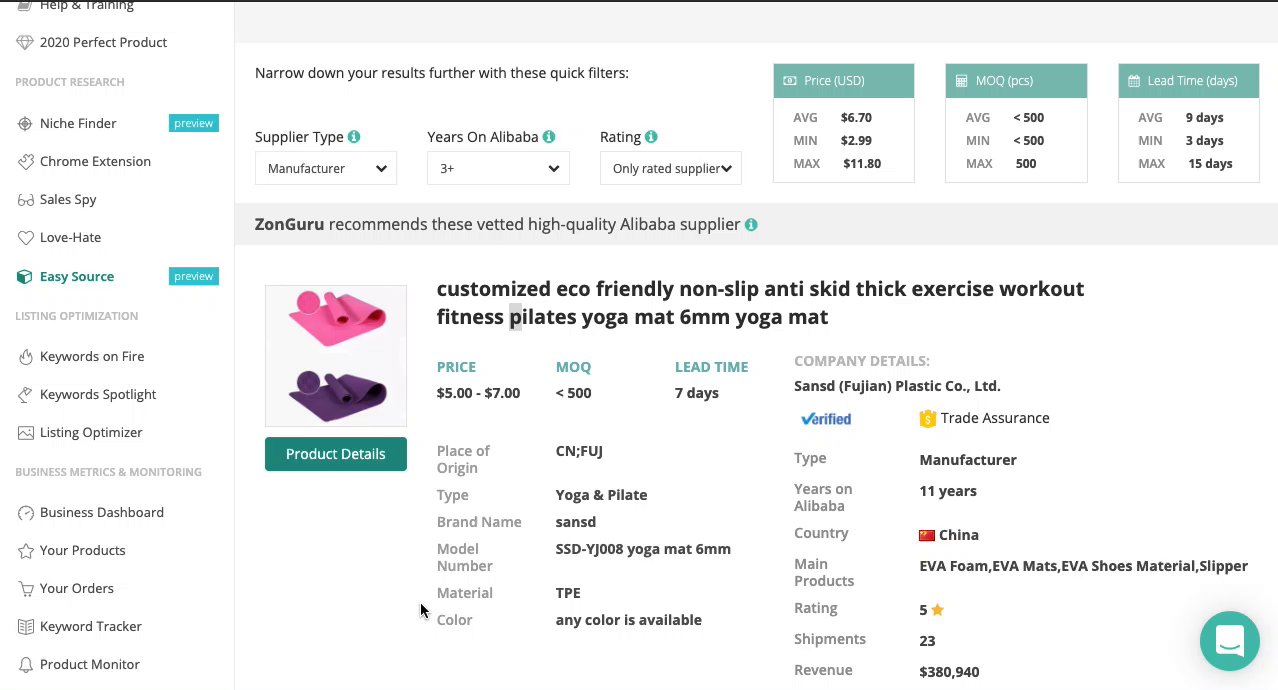Click the Sales Spy glasses icon
Viewport: 1278px width, 690px height.
click(25, 199)
